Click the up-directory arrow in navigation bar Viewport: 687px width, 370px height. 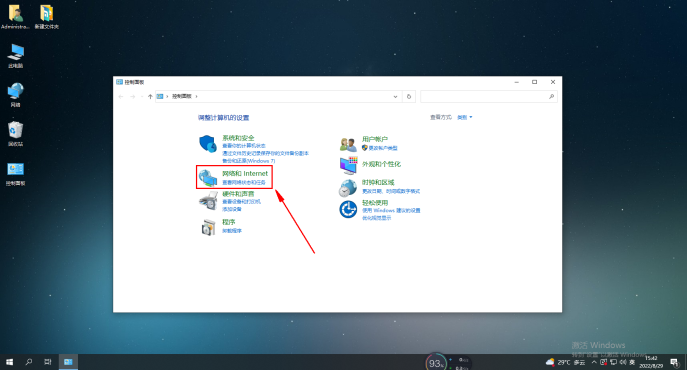click(x=150, y=96)
